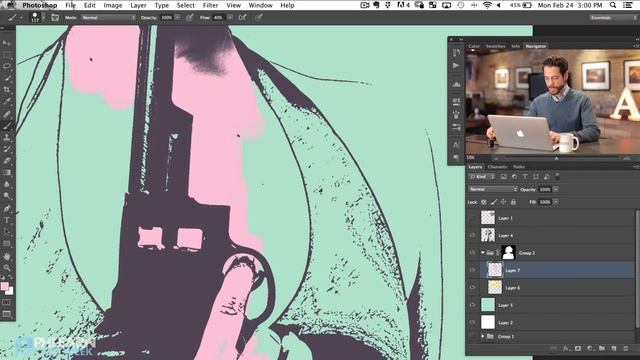640x360 pixels.
Task: Click the Navigator zoom percentage field
Action: click(x=471, y=158)
